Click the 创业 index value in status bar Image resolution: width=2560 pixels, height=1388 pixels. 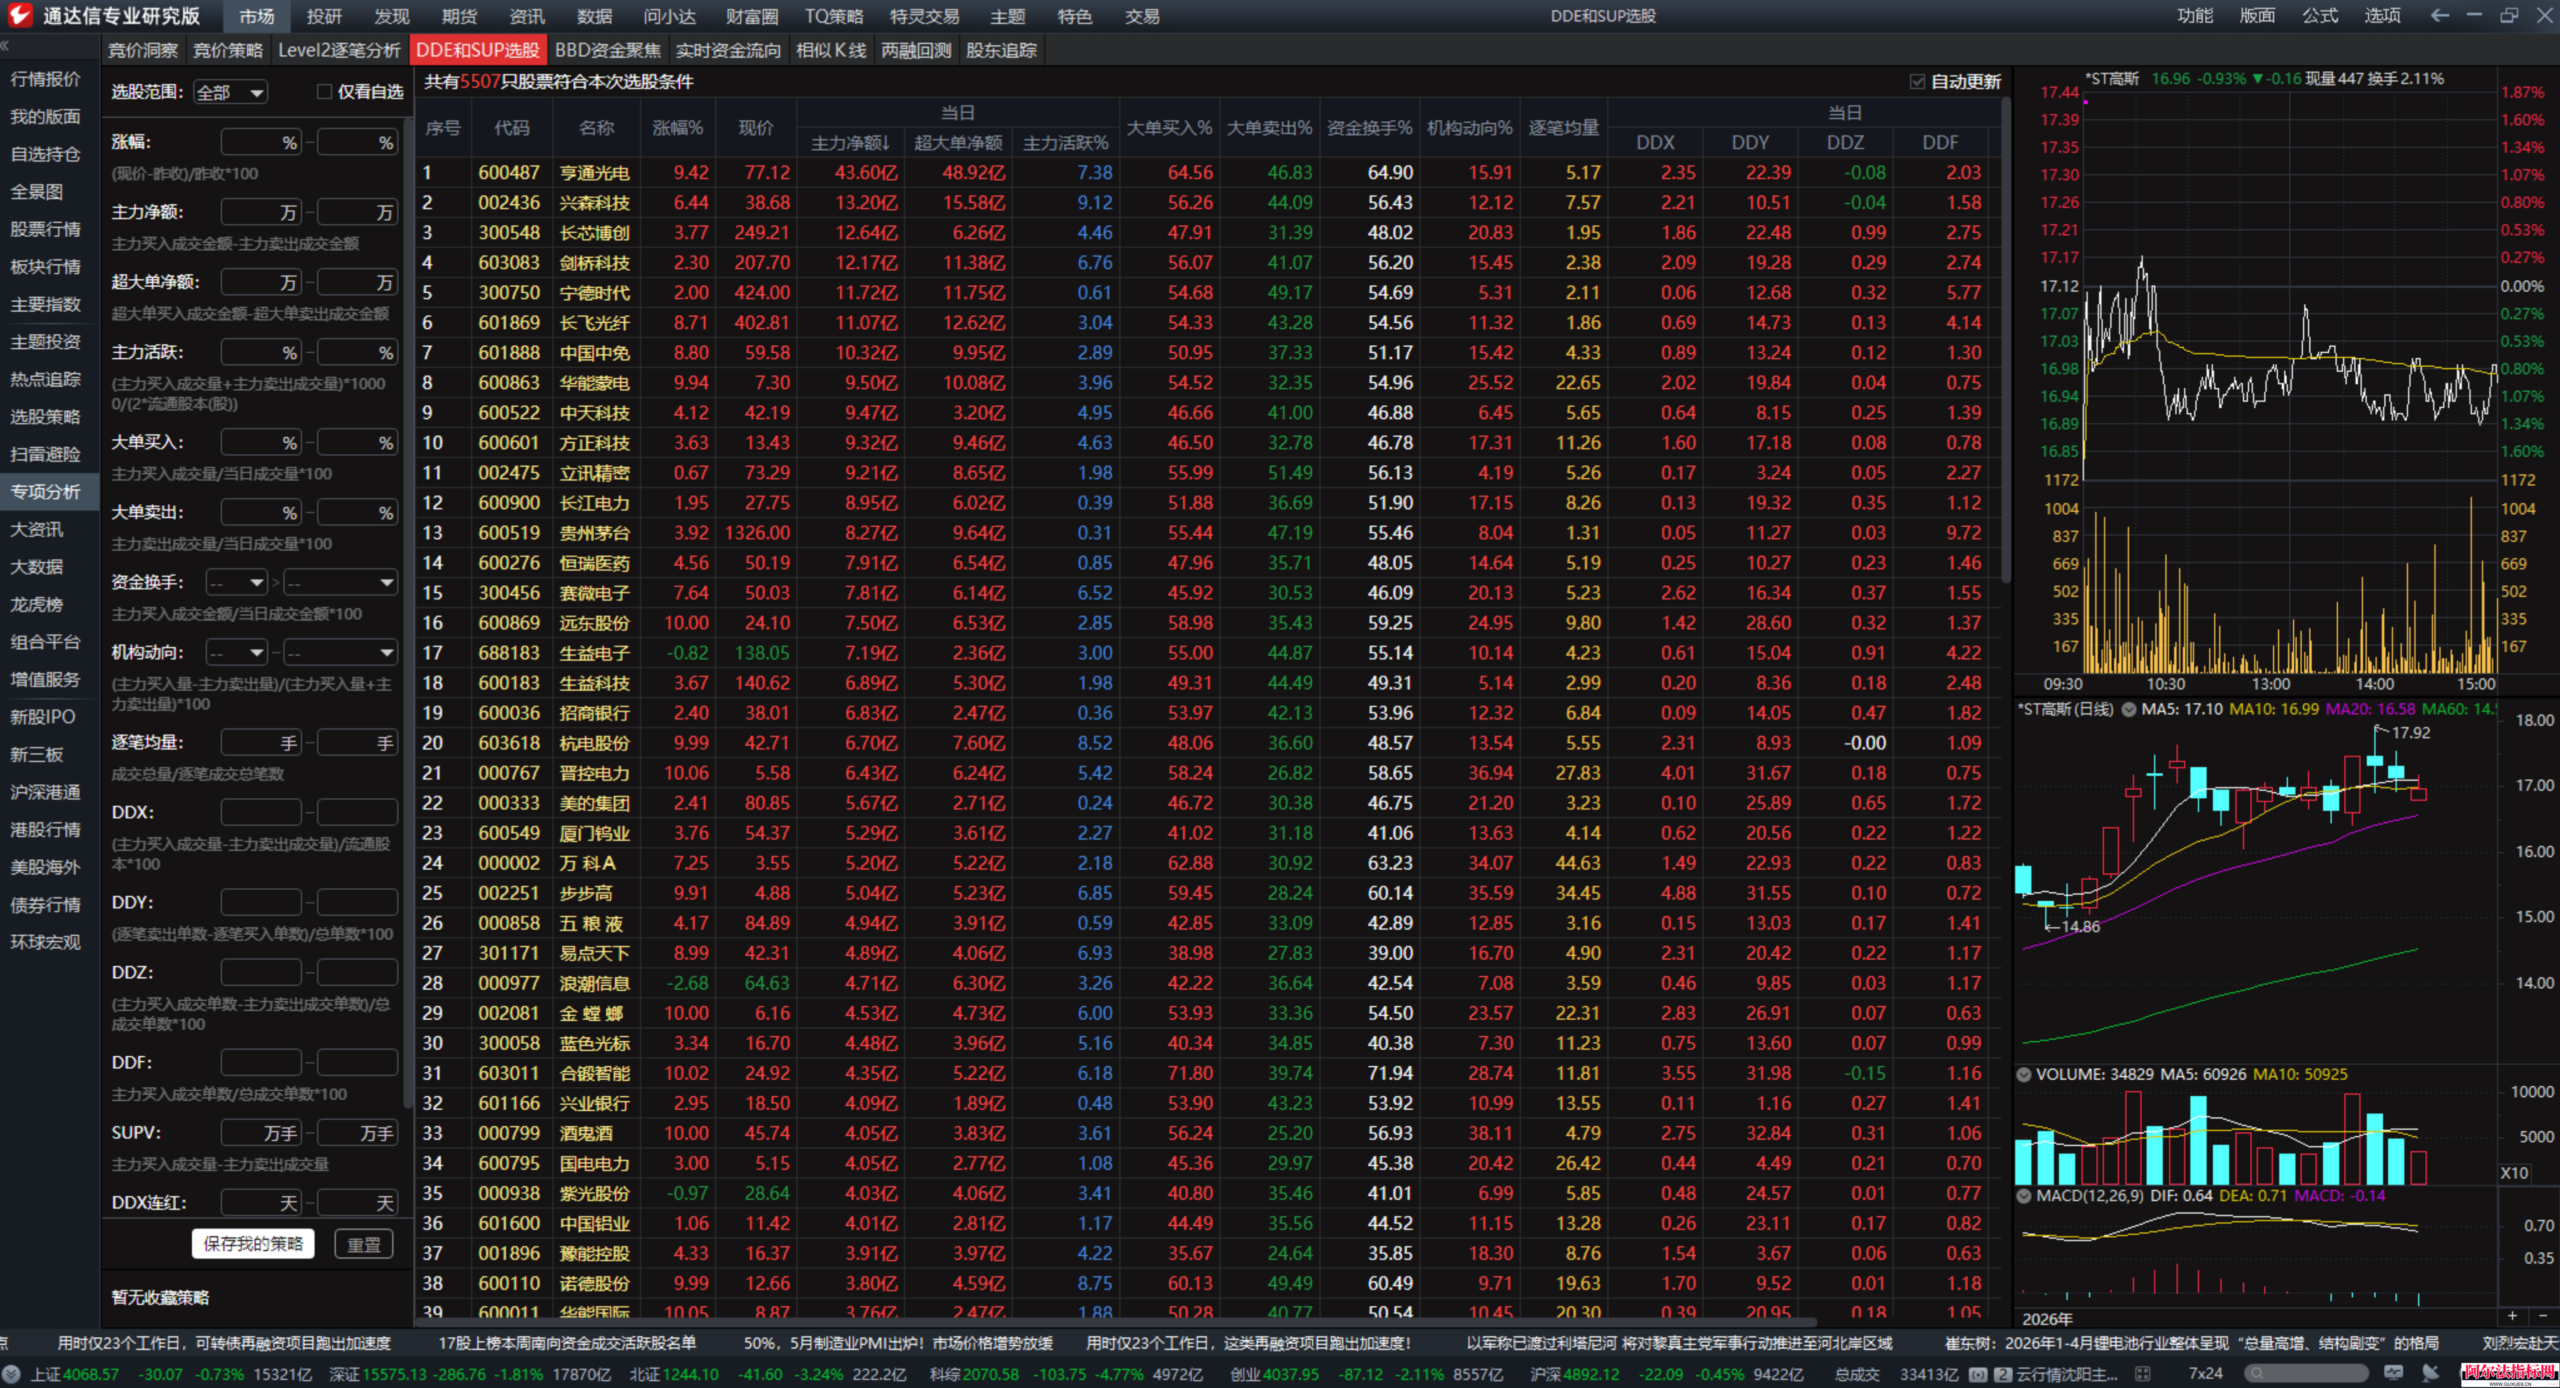1291,1374
